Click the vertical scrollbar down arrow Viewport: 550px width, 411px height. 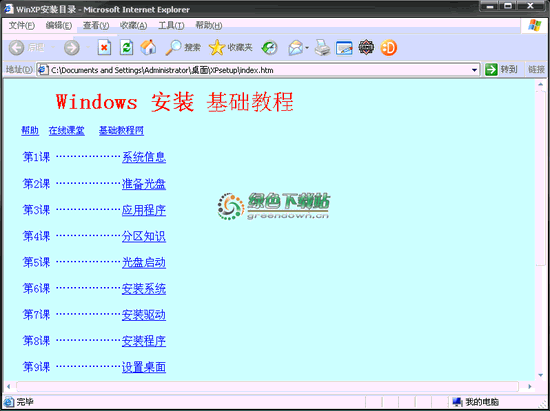540,376
